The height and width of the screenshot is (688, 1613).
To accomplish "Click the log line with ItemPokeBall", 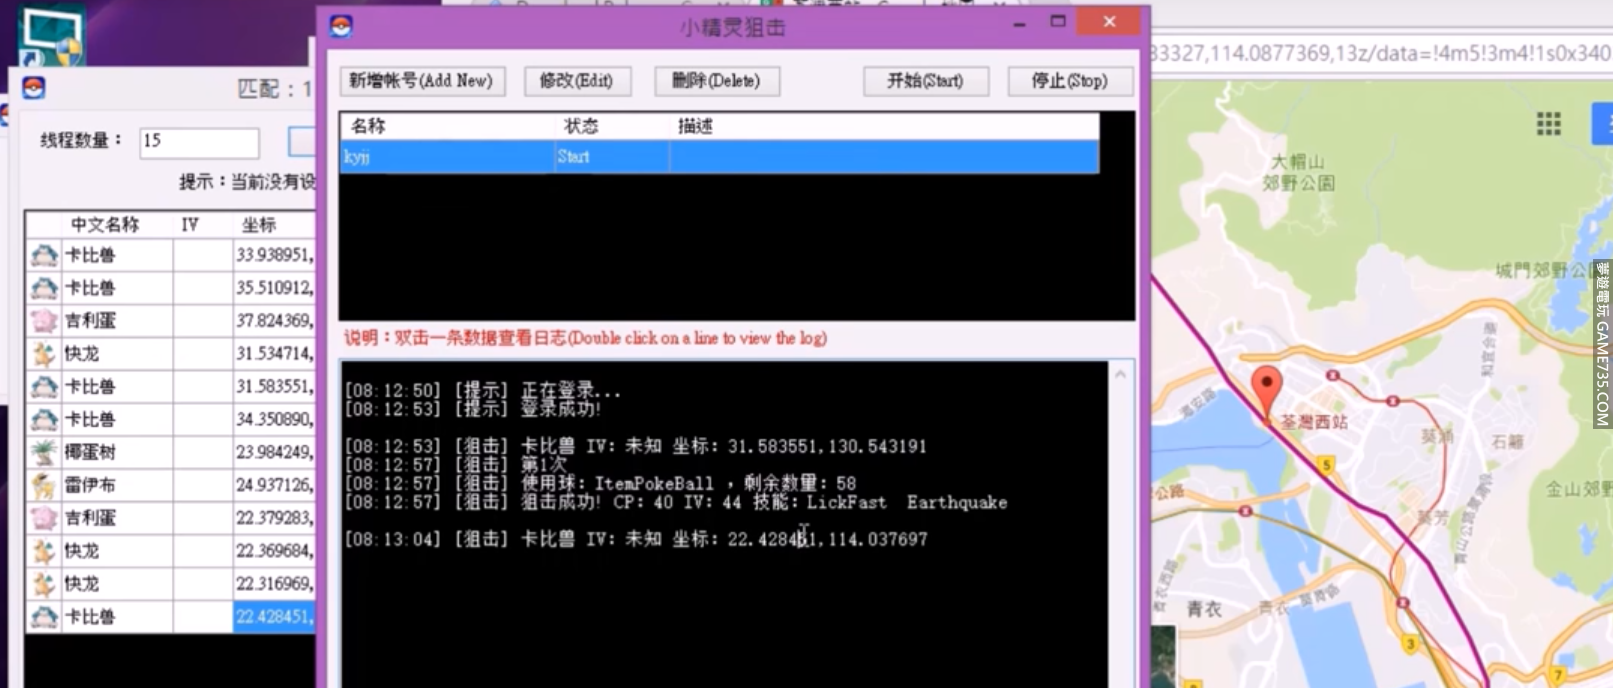I will click(601, 483).
